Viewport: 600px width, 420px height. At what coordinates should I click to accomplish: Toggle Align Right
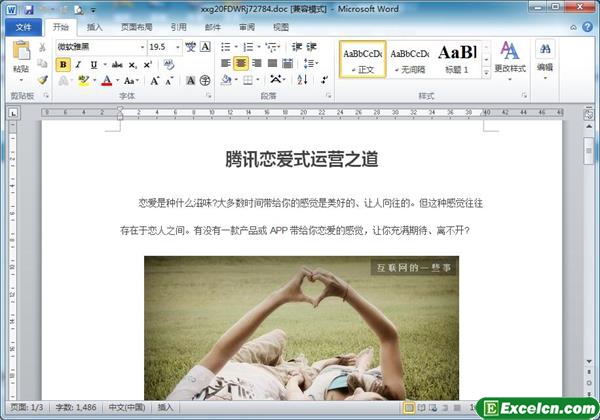point(257,63)
